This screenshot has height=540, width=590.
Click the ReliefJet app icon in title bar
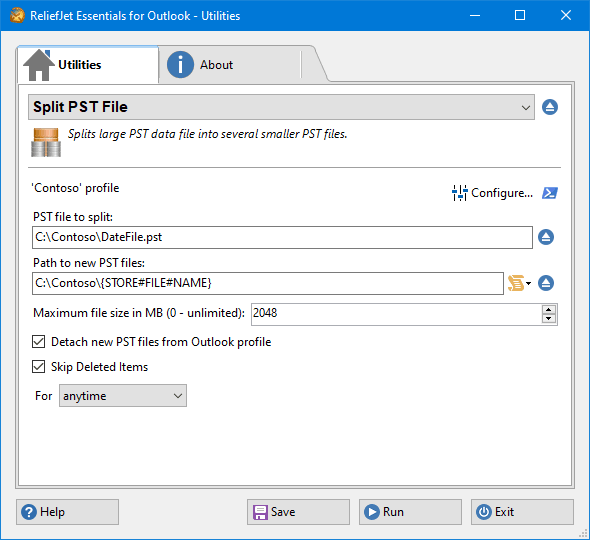click(x=17, y=15)
